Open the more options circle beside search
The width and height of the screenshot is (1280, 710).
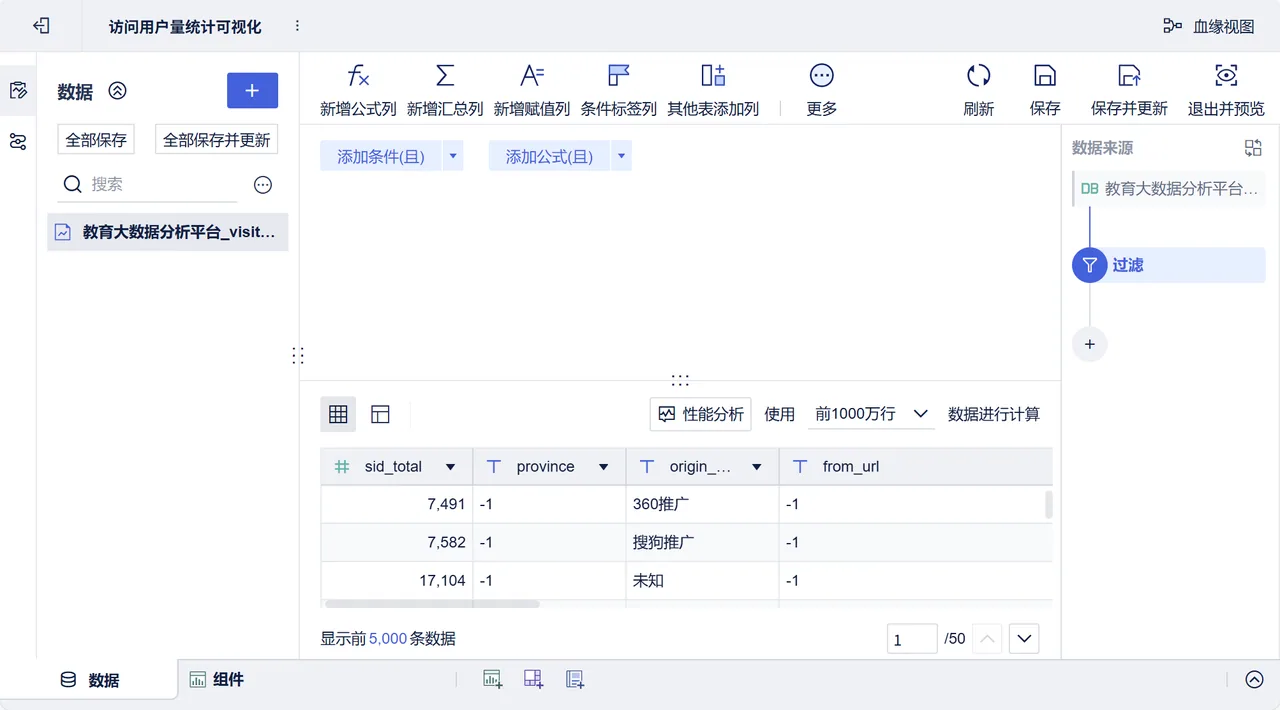263,185
